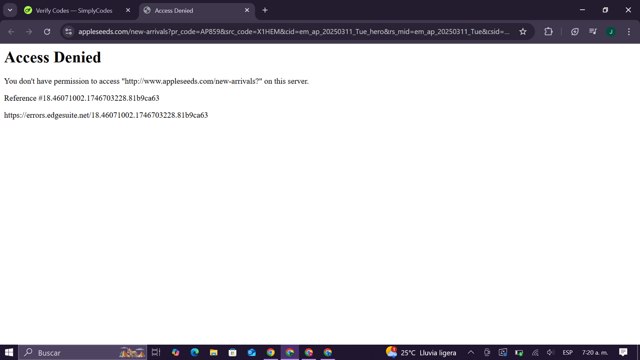This screenshot has width=640, height=360.
Task: Open the volume control in system tray
Action: (550, 352)
